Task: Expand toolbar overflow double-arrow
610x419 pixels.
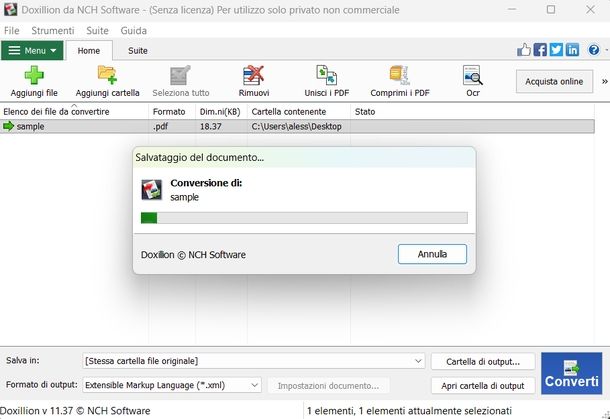Action: point(605,82)
